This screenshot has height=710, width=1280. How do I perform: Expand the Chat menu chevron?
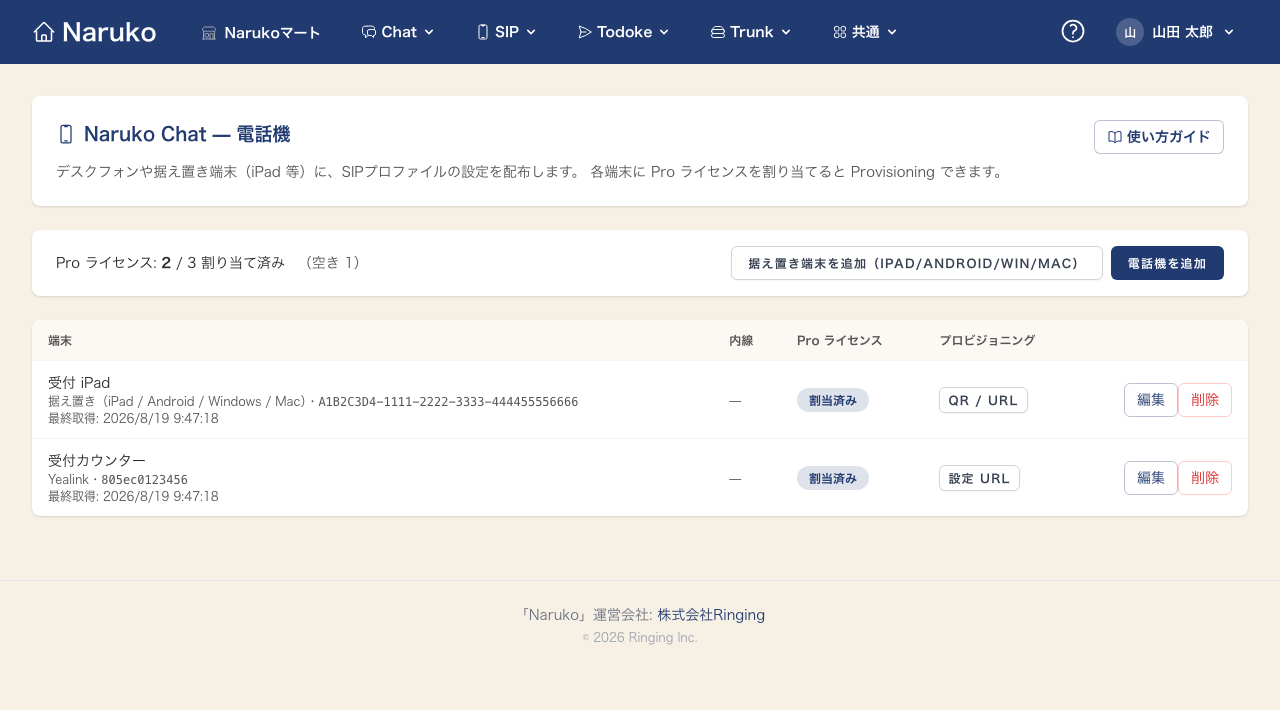click(429, 32)
